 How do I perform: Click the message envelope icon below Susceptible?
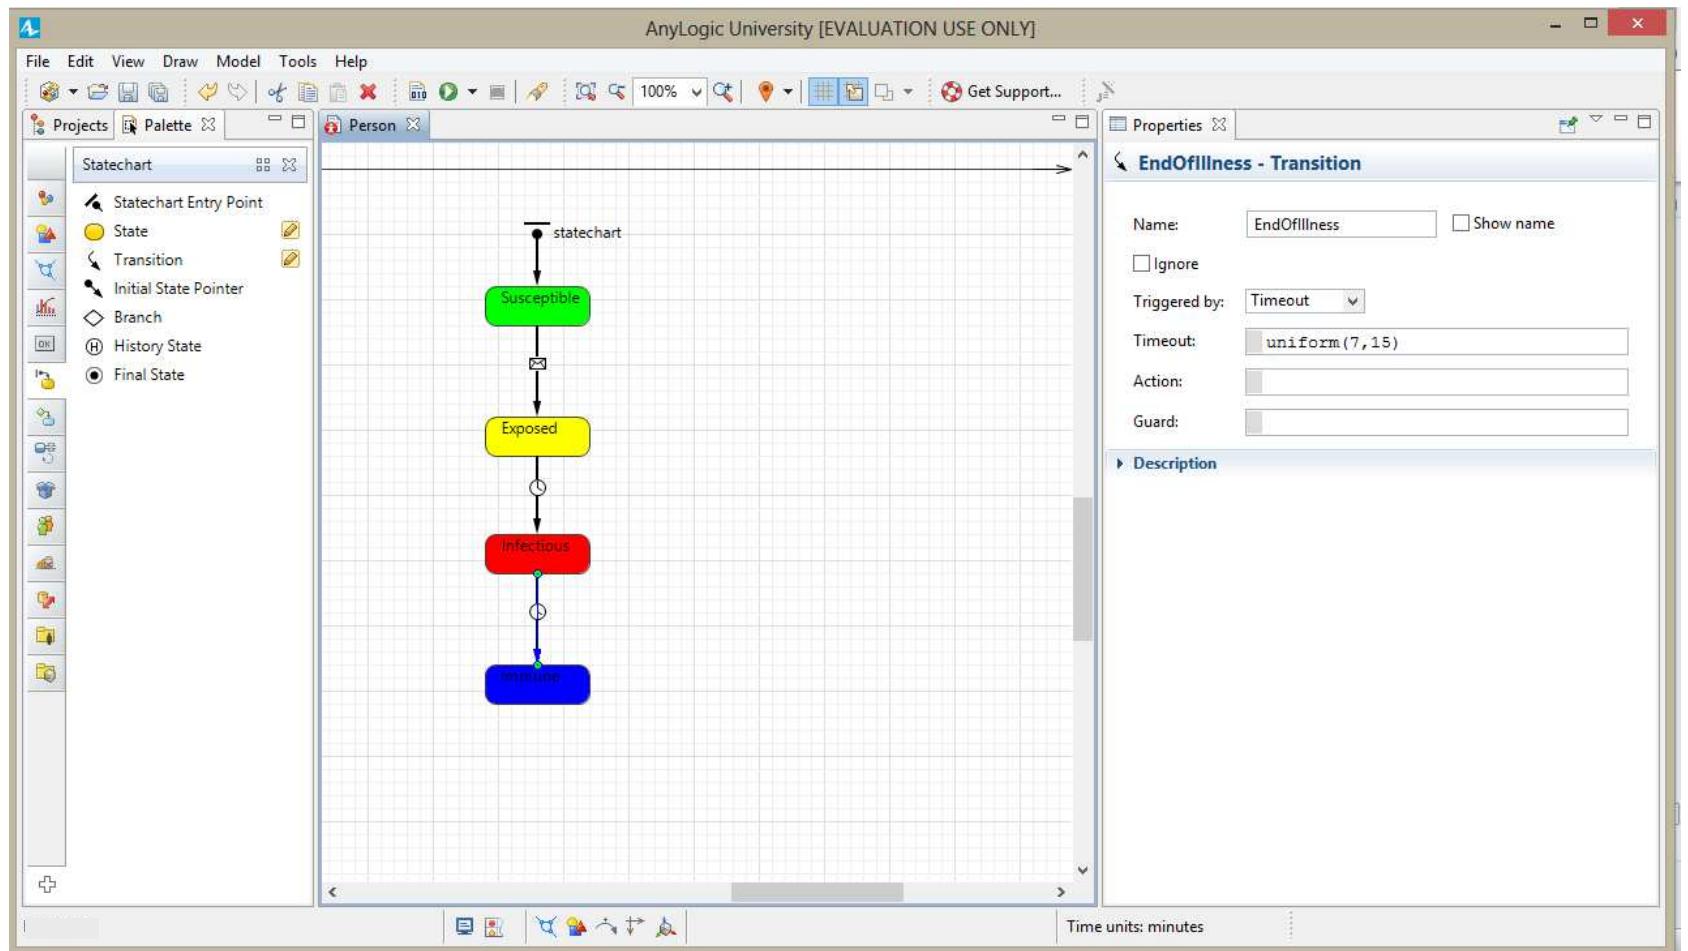(x=537, y=364)
